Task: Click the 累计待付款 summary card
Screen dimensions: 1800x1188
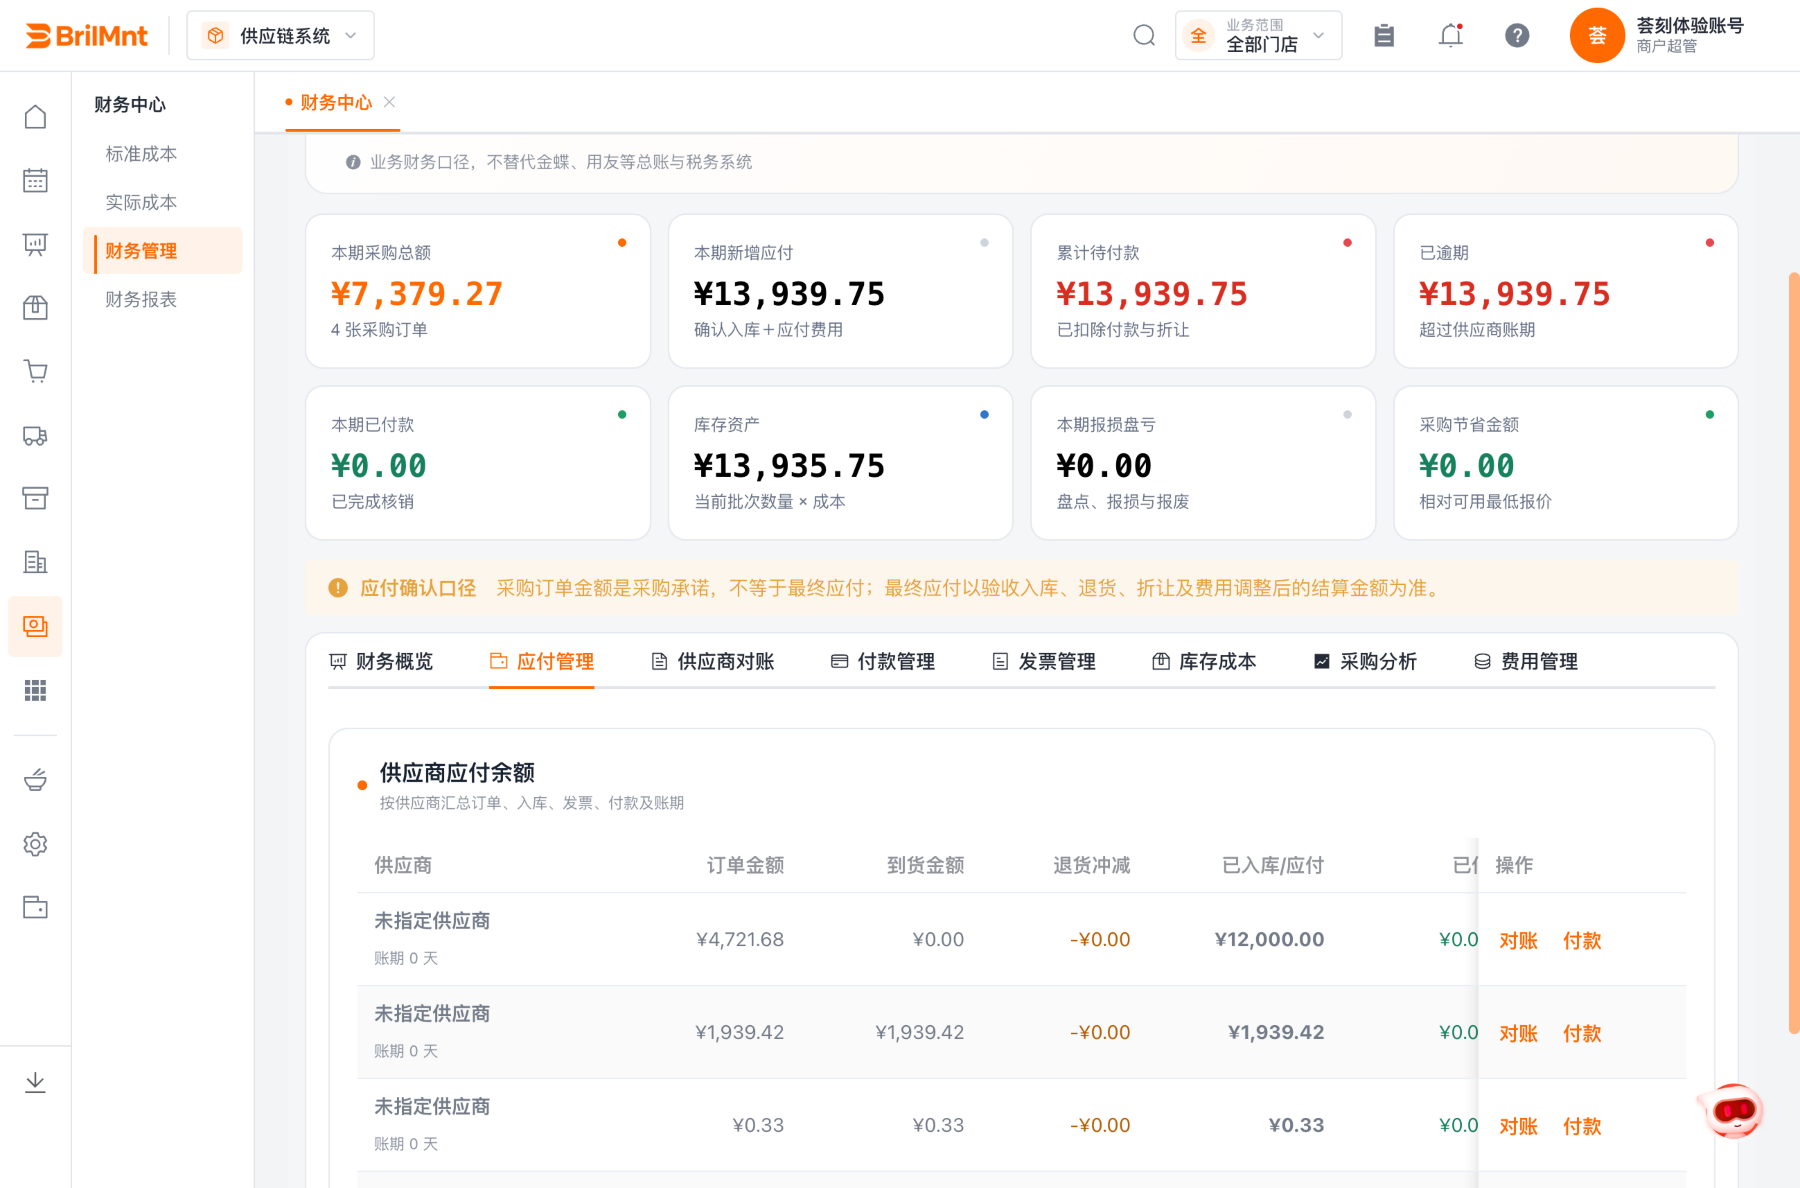Action: coord(1203,291)
